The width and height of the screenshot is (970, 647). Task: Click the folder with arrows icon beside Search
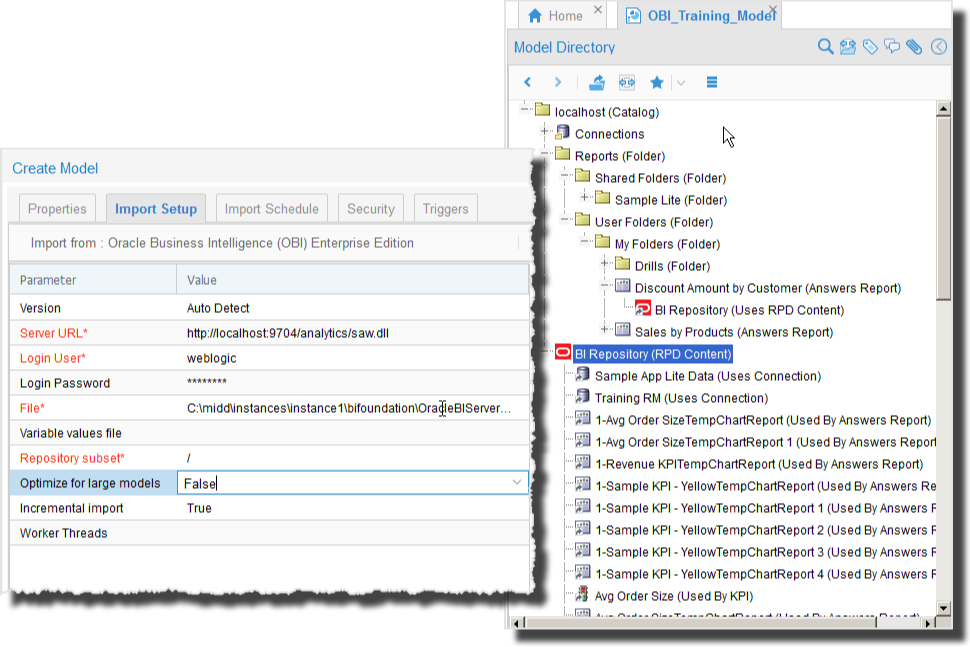[x=848, y=47]
